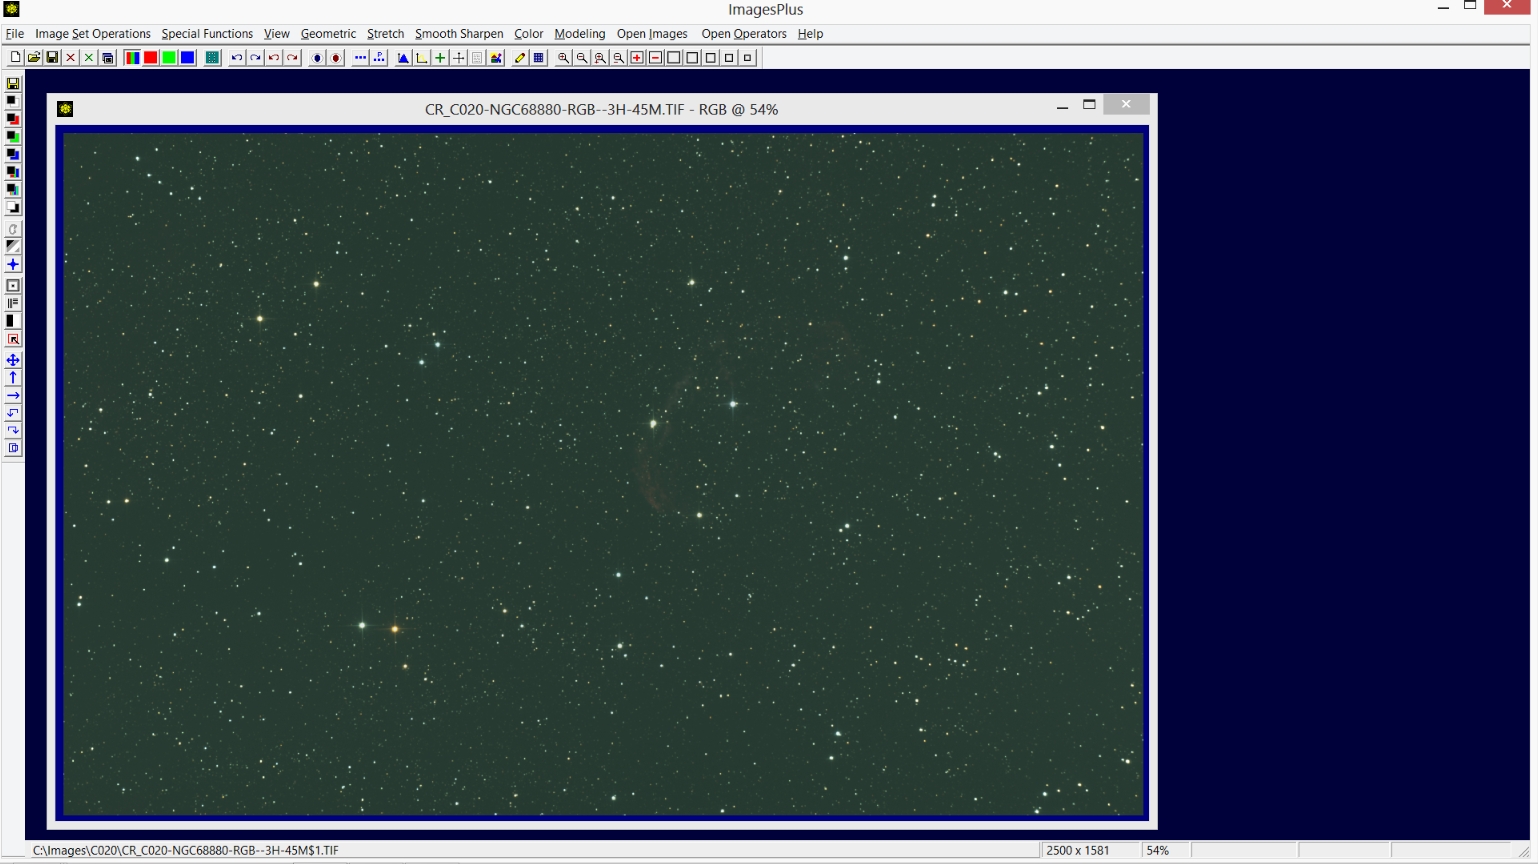Click the NGC68880 image window title bar
This screenshot has width=1538, height=864.
click(x=601, y=109)
